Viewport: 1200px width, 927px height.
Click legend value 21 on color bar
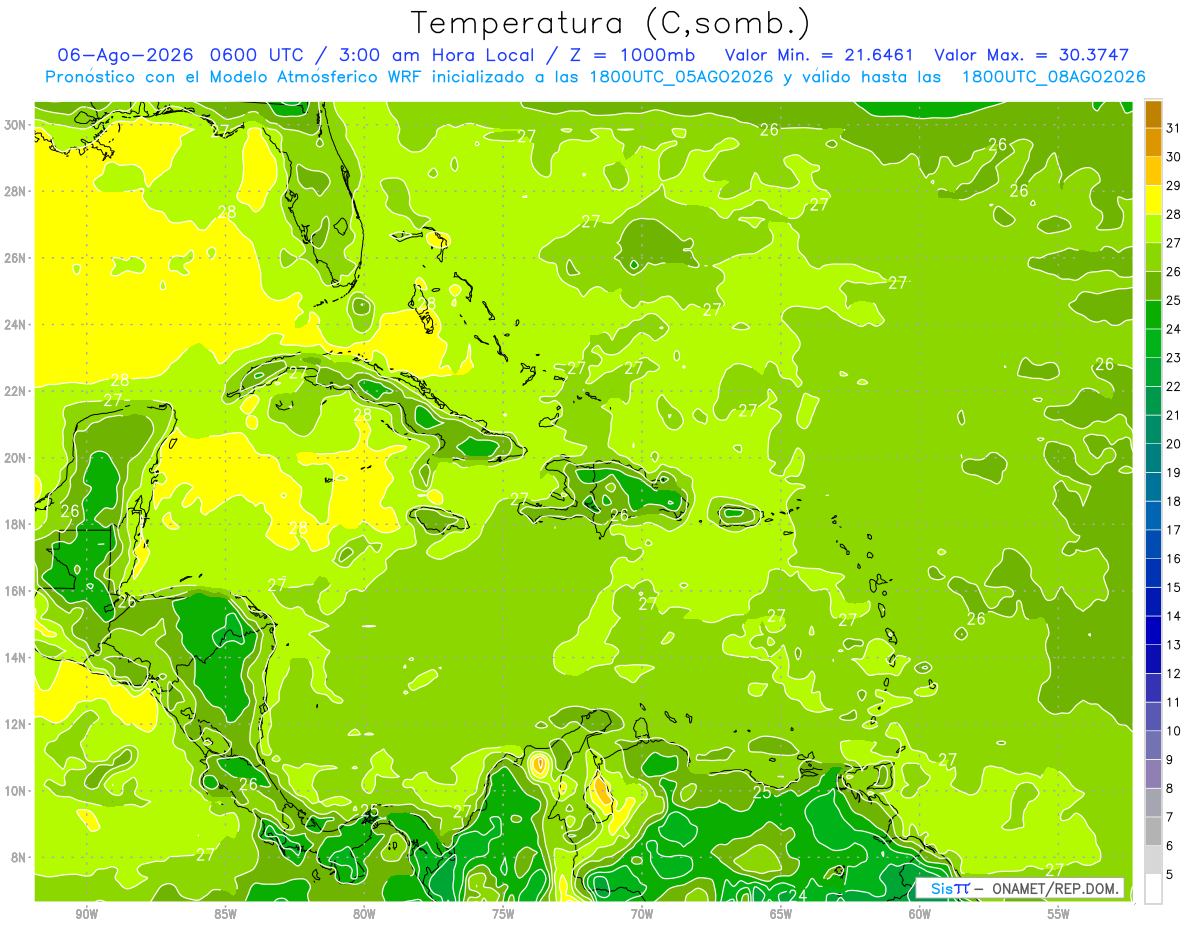(x=1174, y=415)
